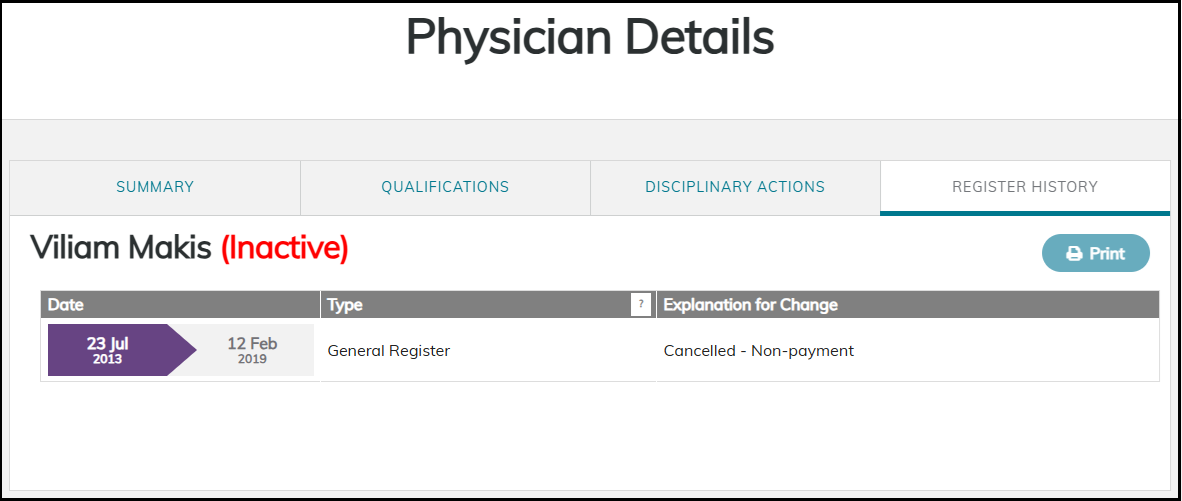Click the Type column header
The height and width of the screenshot is (501, 1182).
pyautogui.click(x=345, y=305)
